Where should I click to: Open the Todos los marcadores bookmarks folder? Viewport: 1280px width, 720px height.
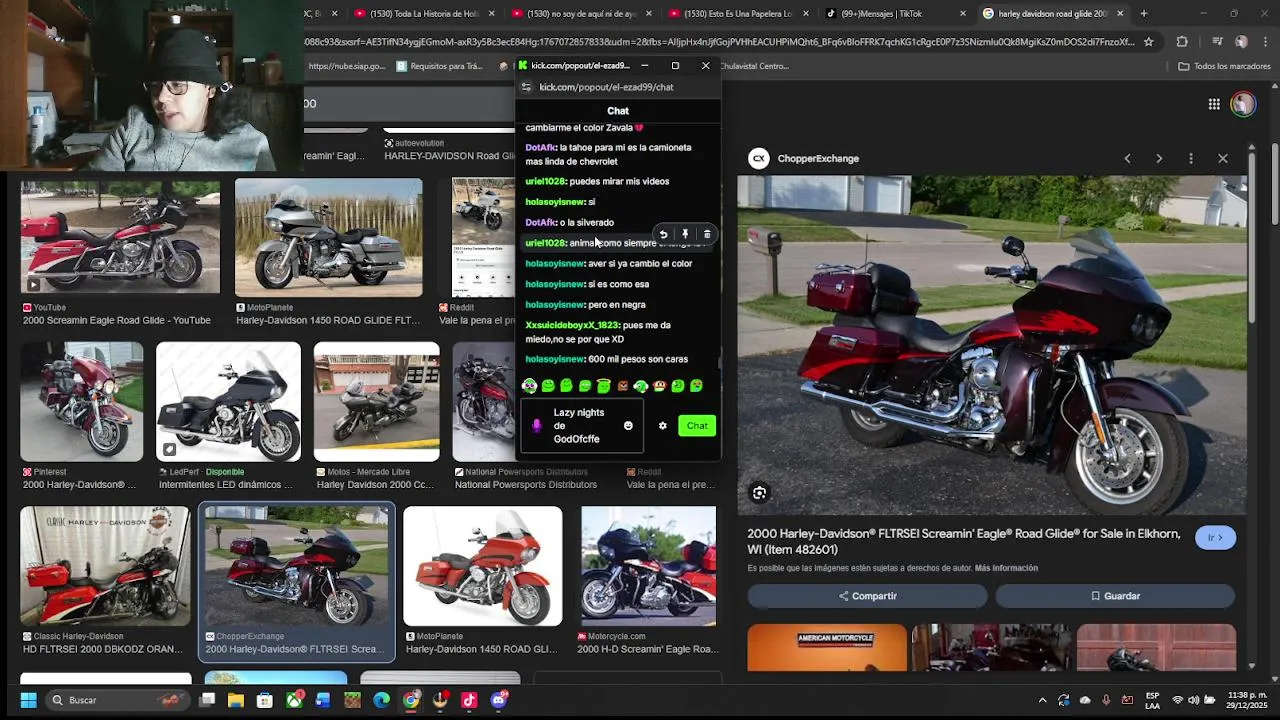pyautogui.click(x=1224, y=66)
